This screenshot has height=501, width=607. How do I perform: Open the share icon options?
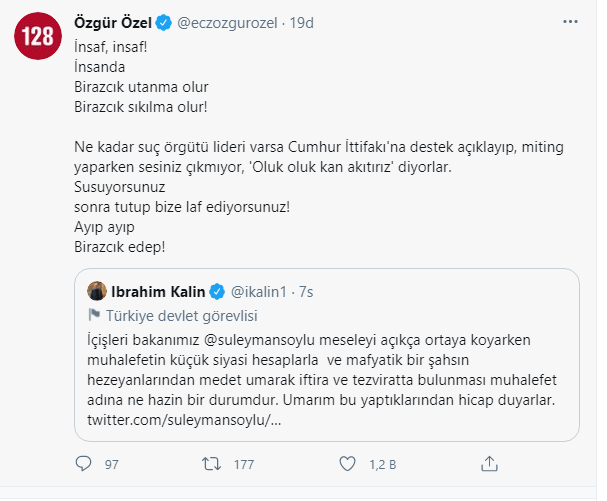click(490, 463)
